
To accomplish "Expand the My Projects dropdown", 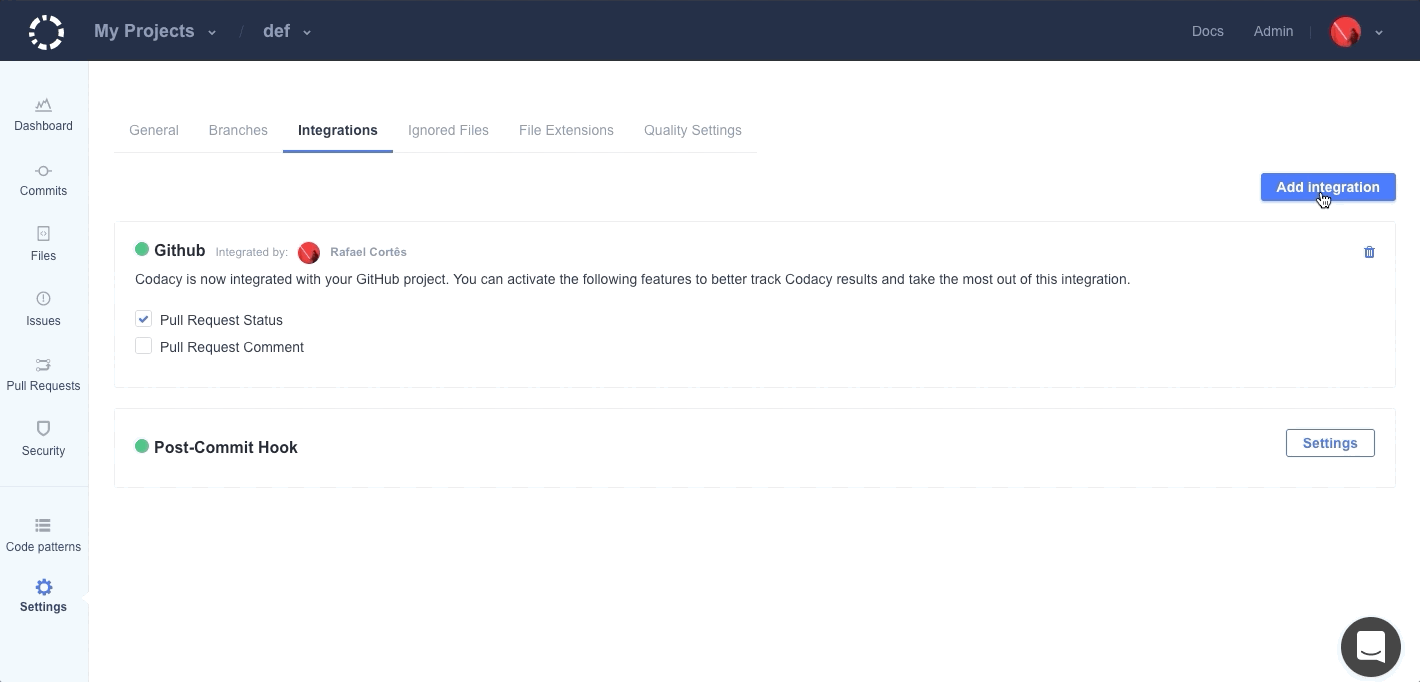I will (155, 31).
